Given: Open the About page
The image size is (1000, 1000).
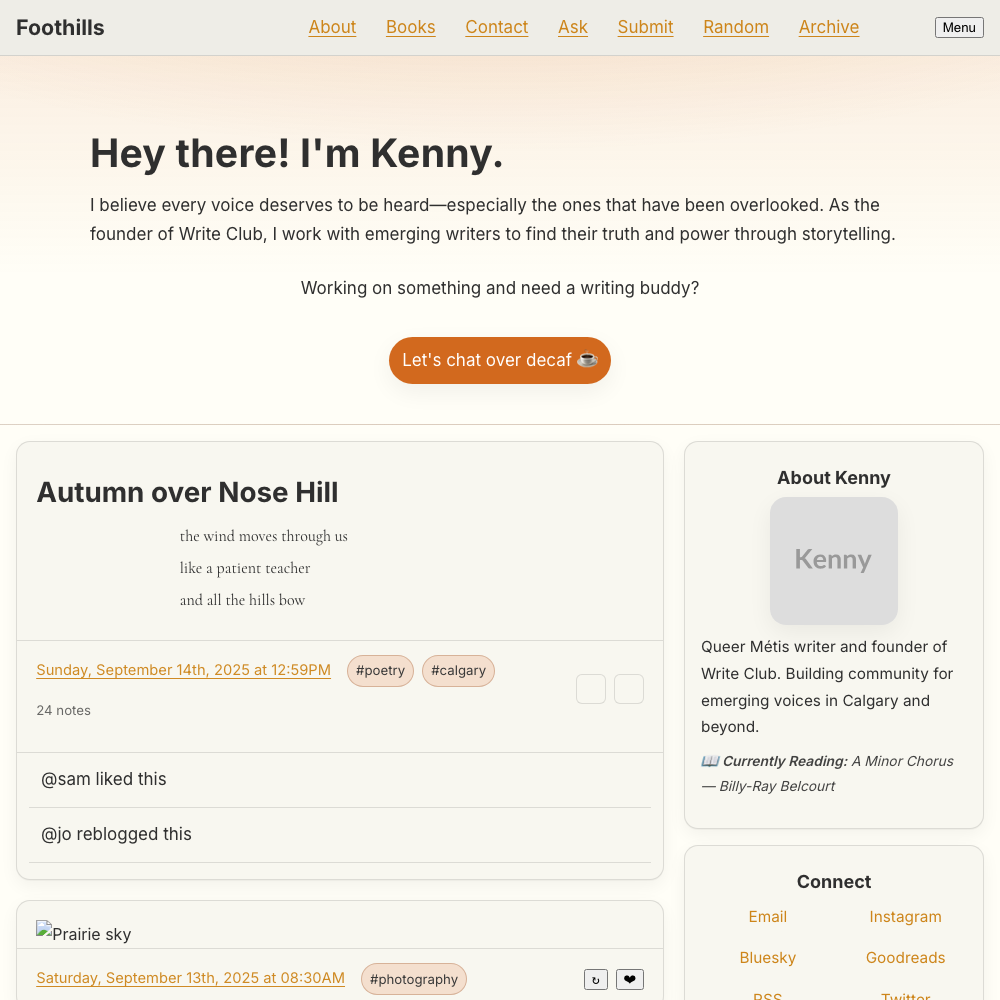Looking at the screenshot, I should pyautogui.click(x=332, y=27).
